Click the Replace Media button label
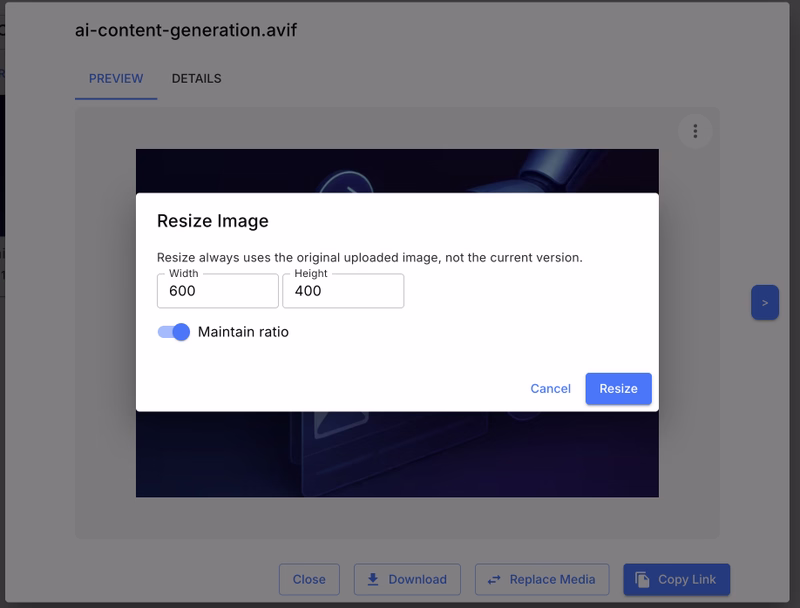Screen dimensions: 800x608 coord(552,579)
